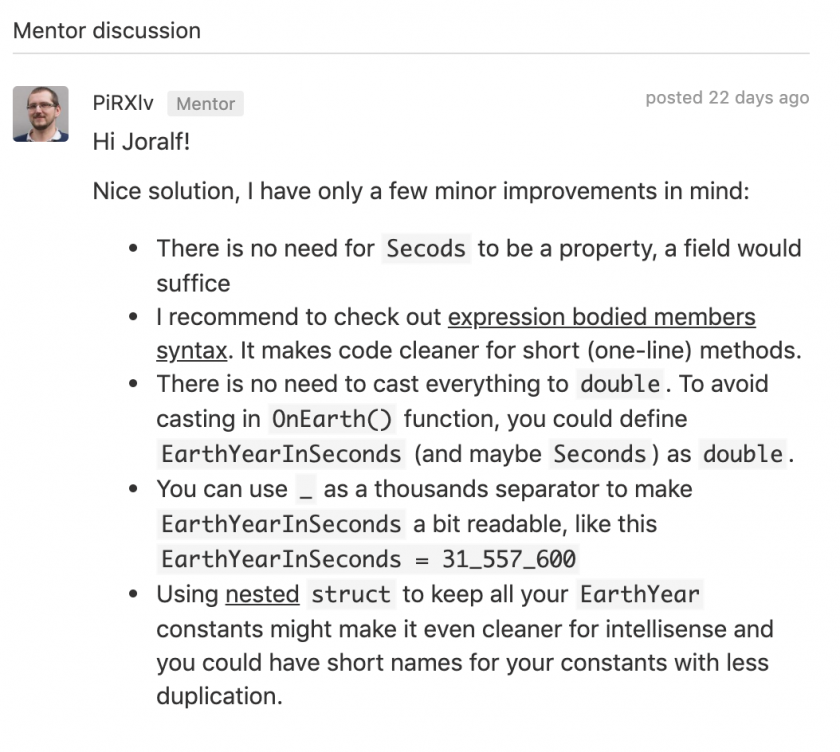The height and width of the screenshot is (752, 840).
Task: Click the 'Hi Joralf!' greeting text
Action: pos(141,142)
